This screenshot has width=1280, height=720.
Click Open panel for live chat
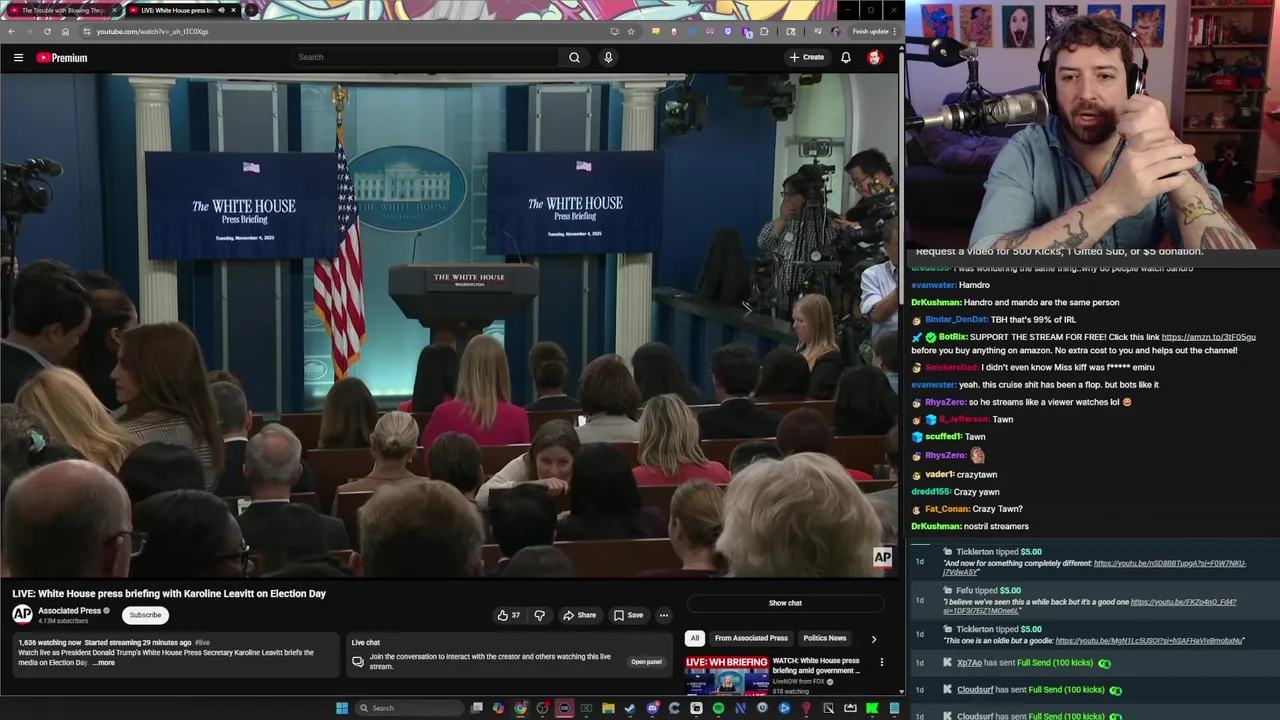pos(646,662)
